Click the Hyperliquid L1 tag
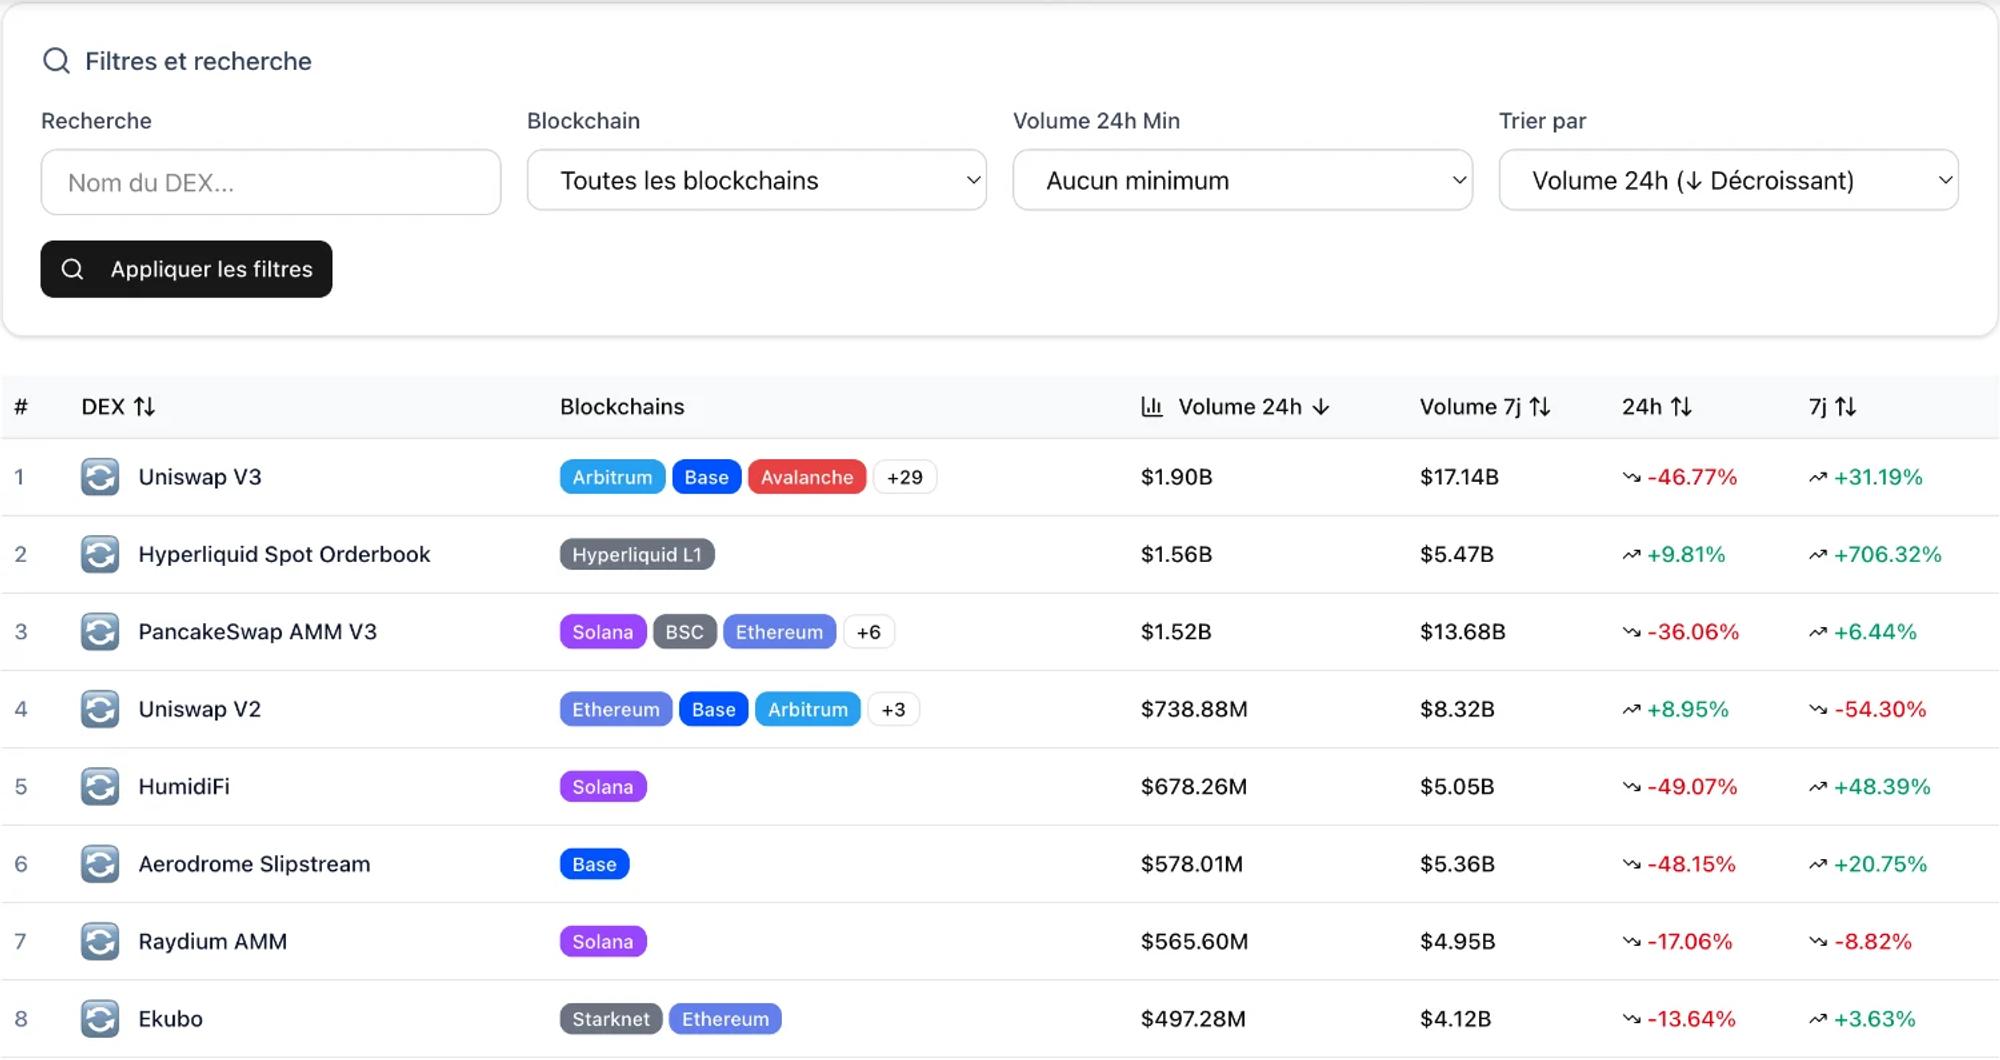The height and width of the screenshot is (1060, 2000). coord(637,554)
